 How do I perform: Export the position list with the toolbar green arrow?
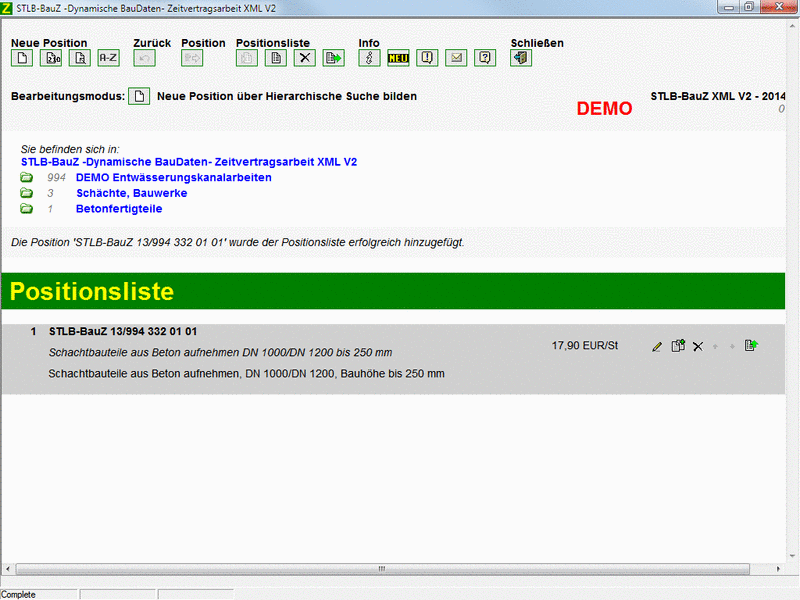pyautogui.click(x=334, y=58)
